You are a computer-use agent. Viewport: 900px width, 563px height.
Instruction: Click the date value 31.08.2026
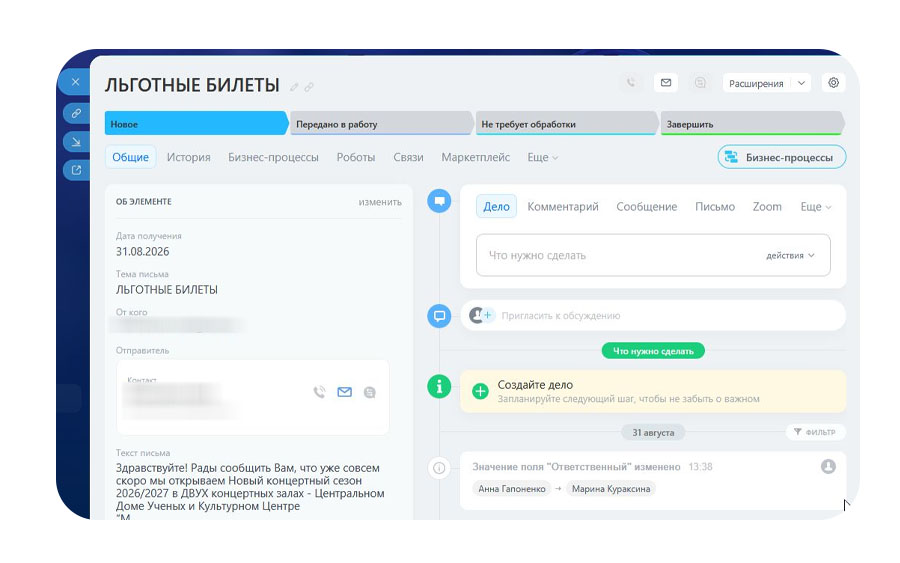(142, 251)
